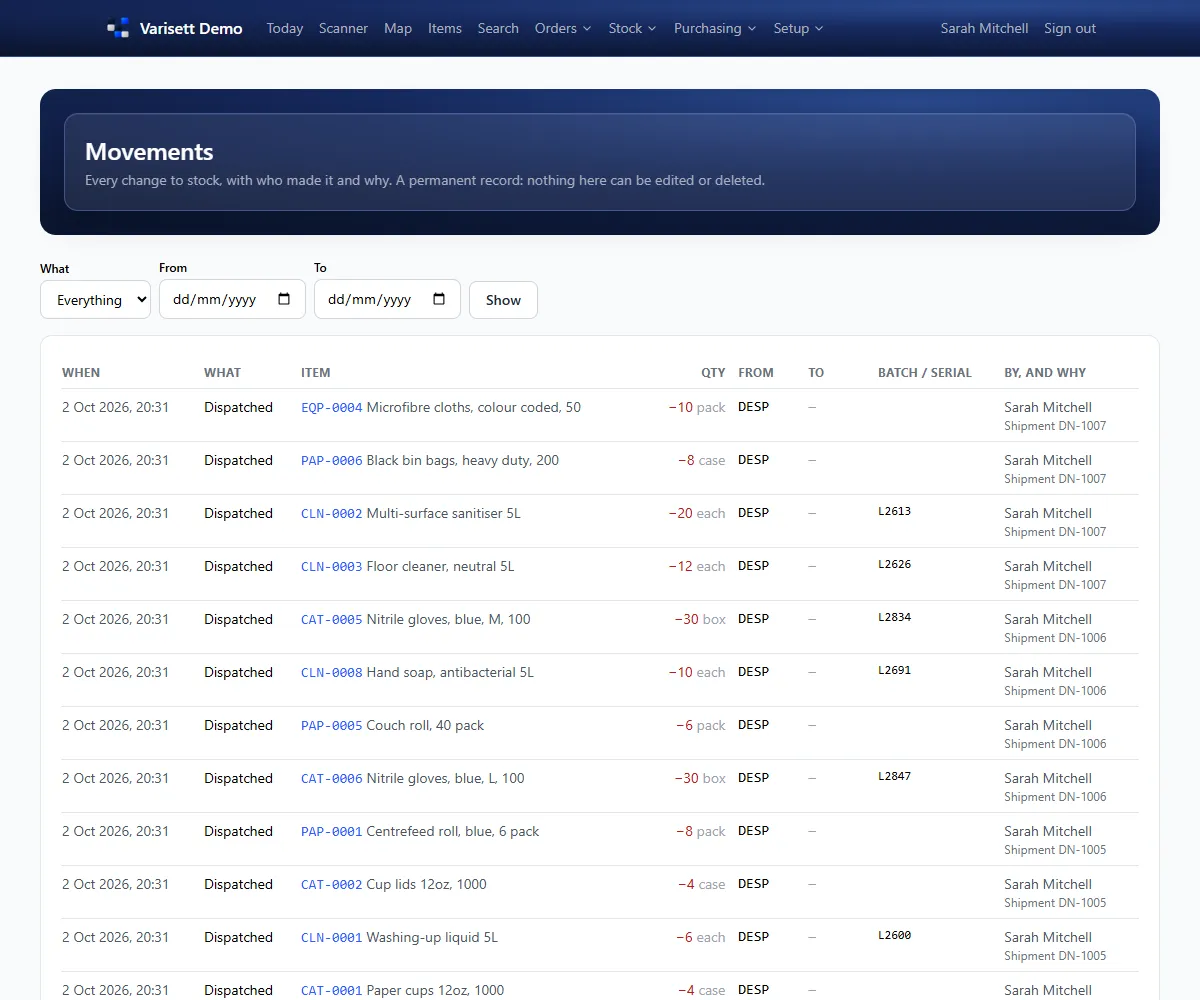1200x1000 pixels.
Task: Open the Scanner page
Action: (343, 28)
